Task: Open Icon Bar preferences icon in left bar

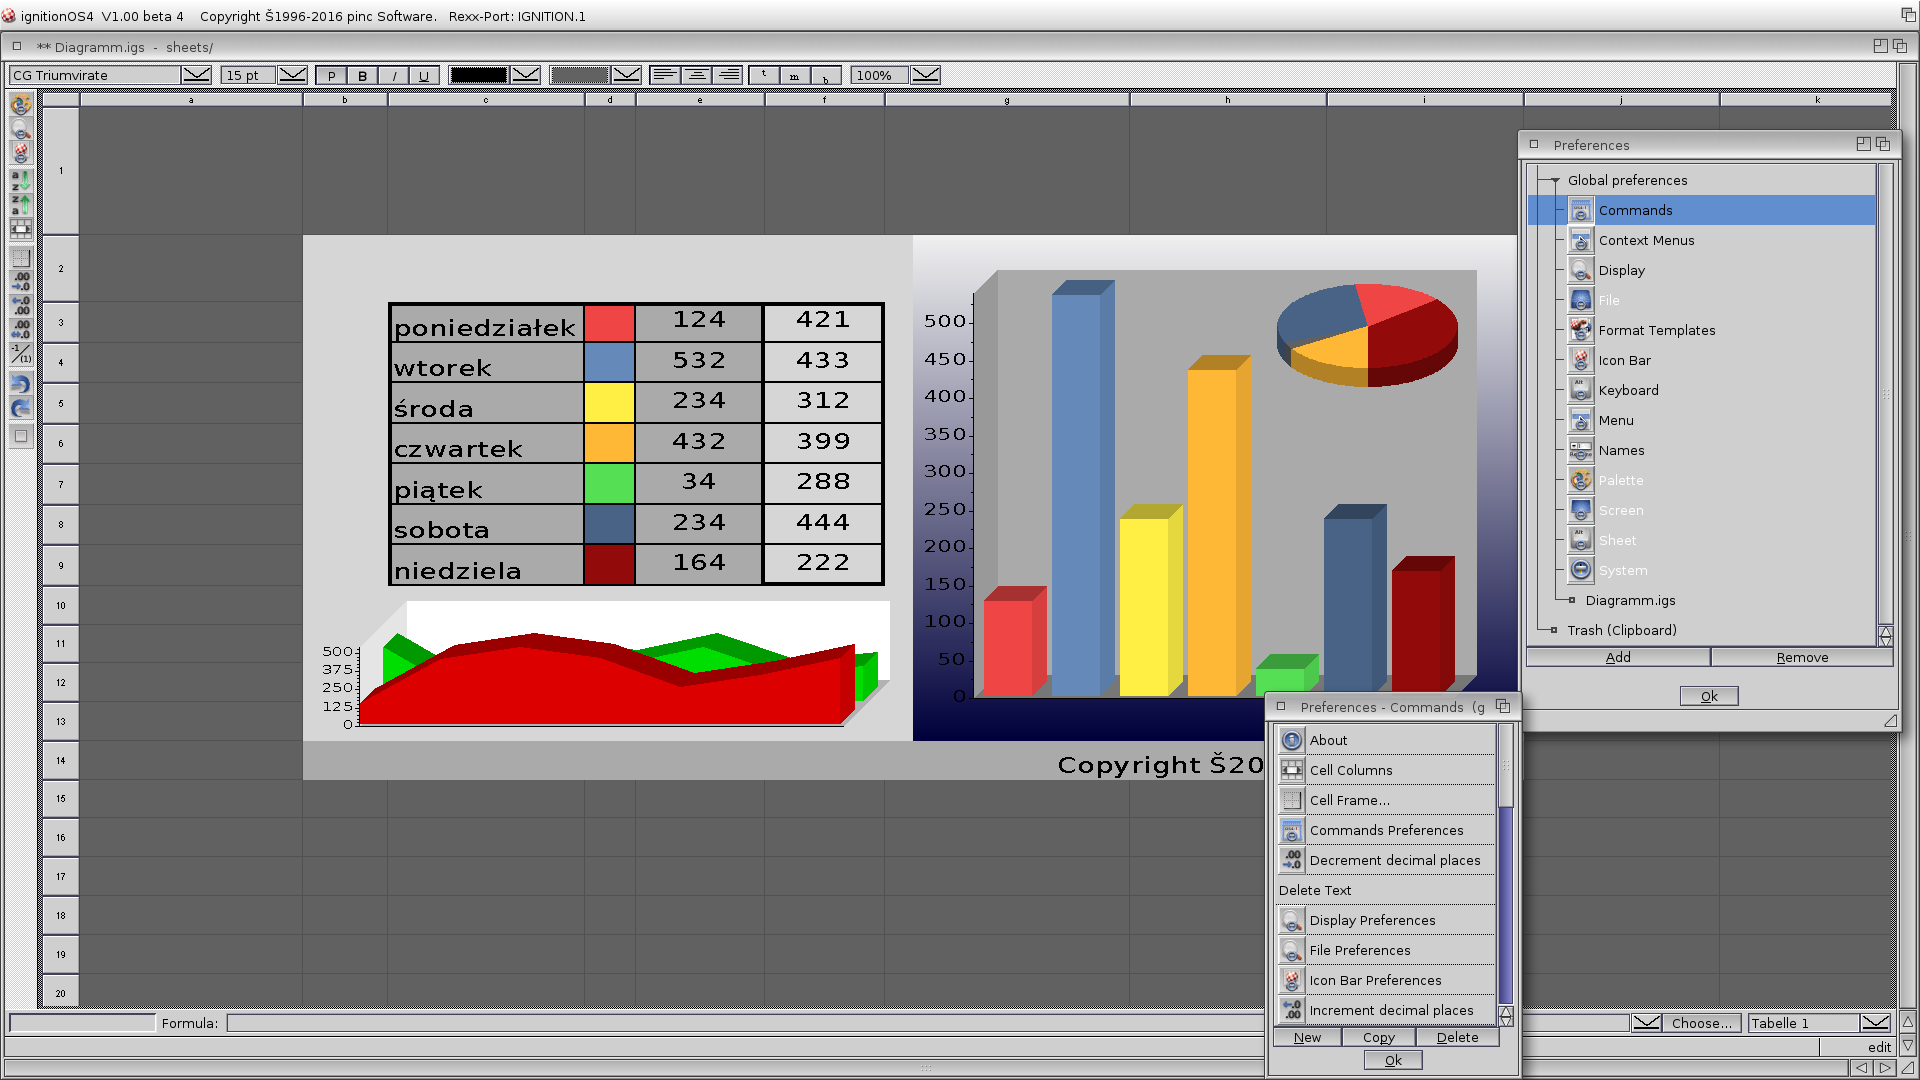Action: click(21, 153)
